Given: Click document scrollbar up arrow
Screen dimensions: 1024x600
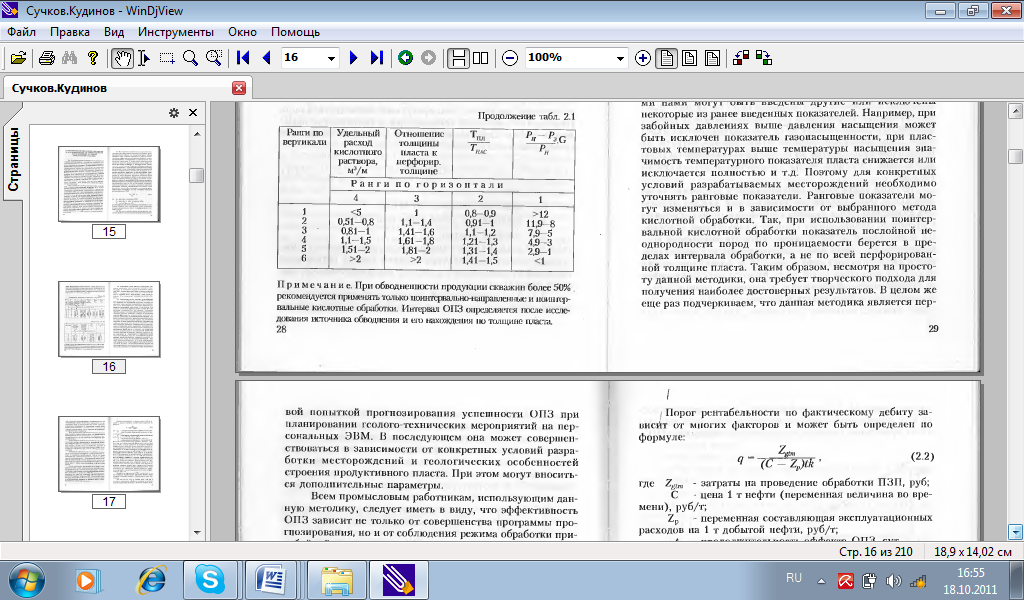Looking at the screenshot, I should 1015,110.
